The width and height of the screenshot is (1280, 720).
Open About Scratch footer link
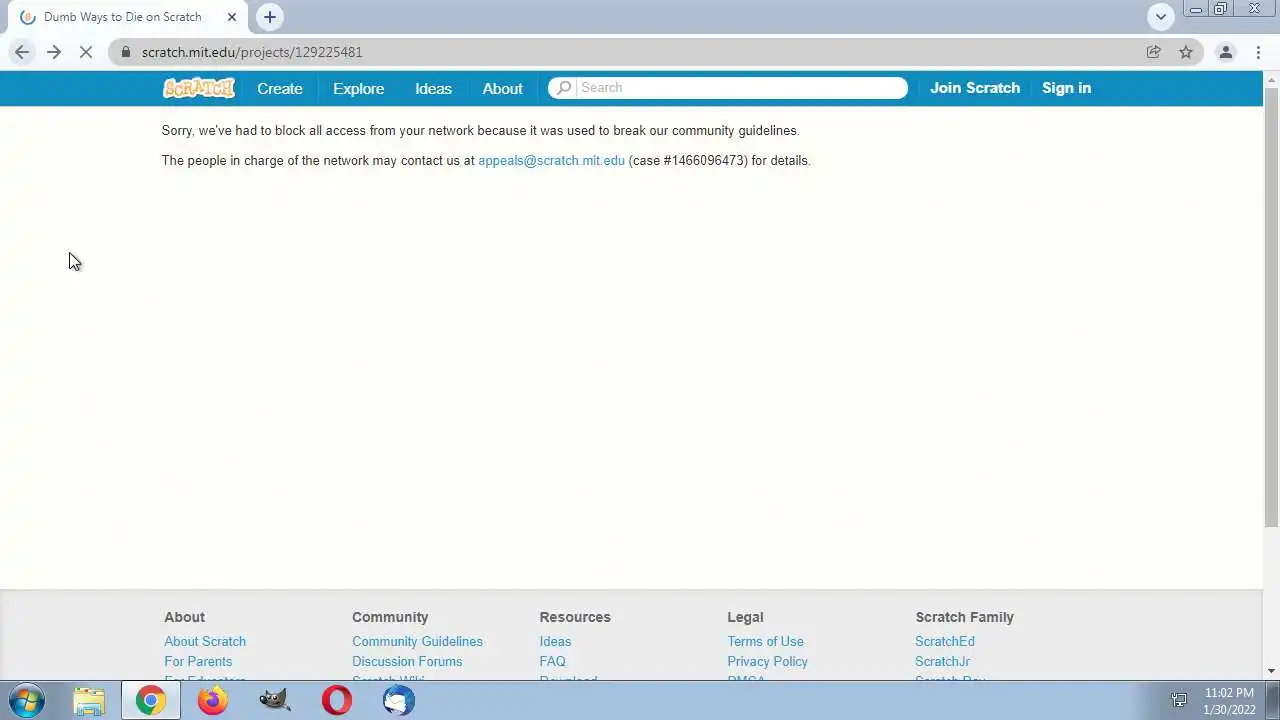pyautogui.click(x=205, y=641)
